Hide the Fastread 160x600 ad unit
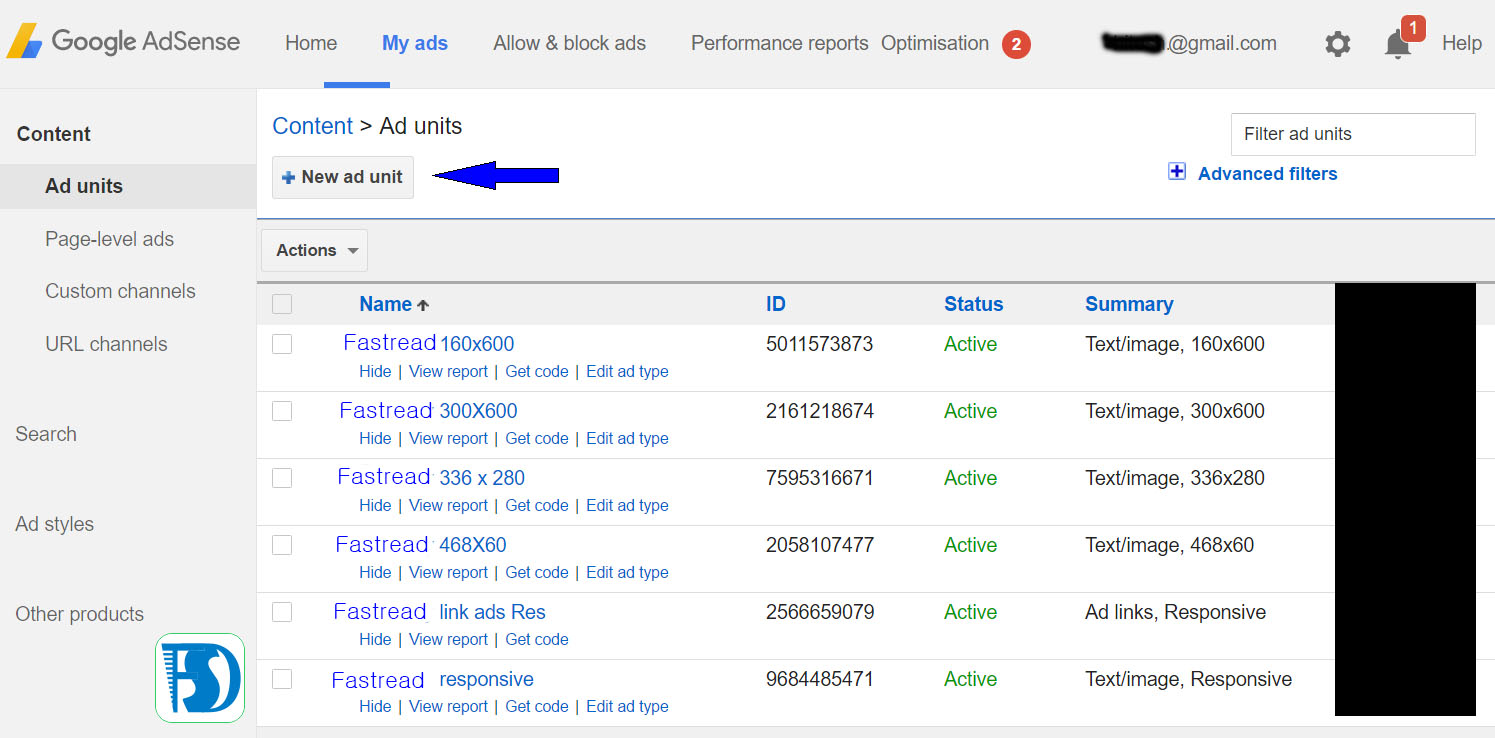 point(375,371)
